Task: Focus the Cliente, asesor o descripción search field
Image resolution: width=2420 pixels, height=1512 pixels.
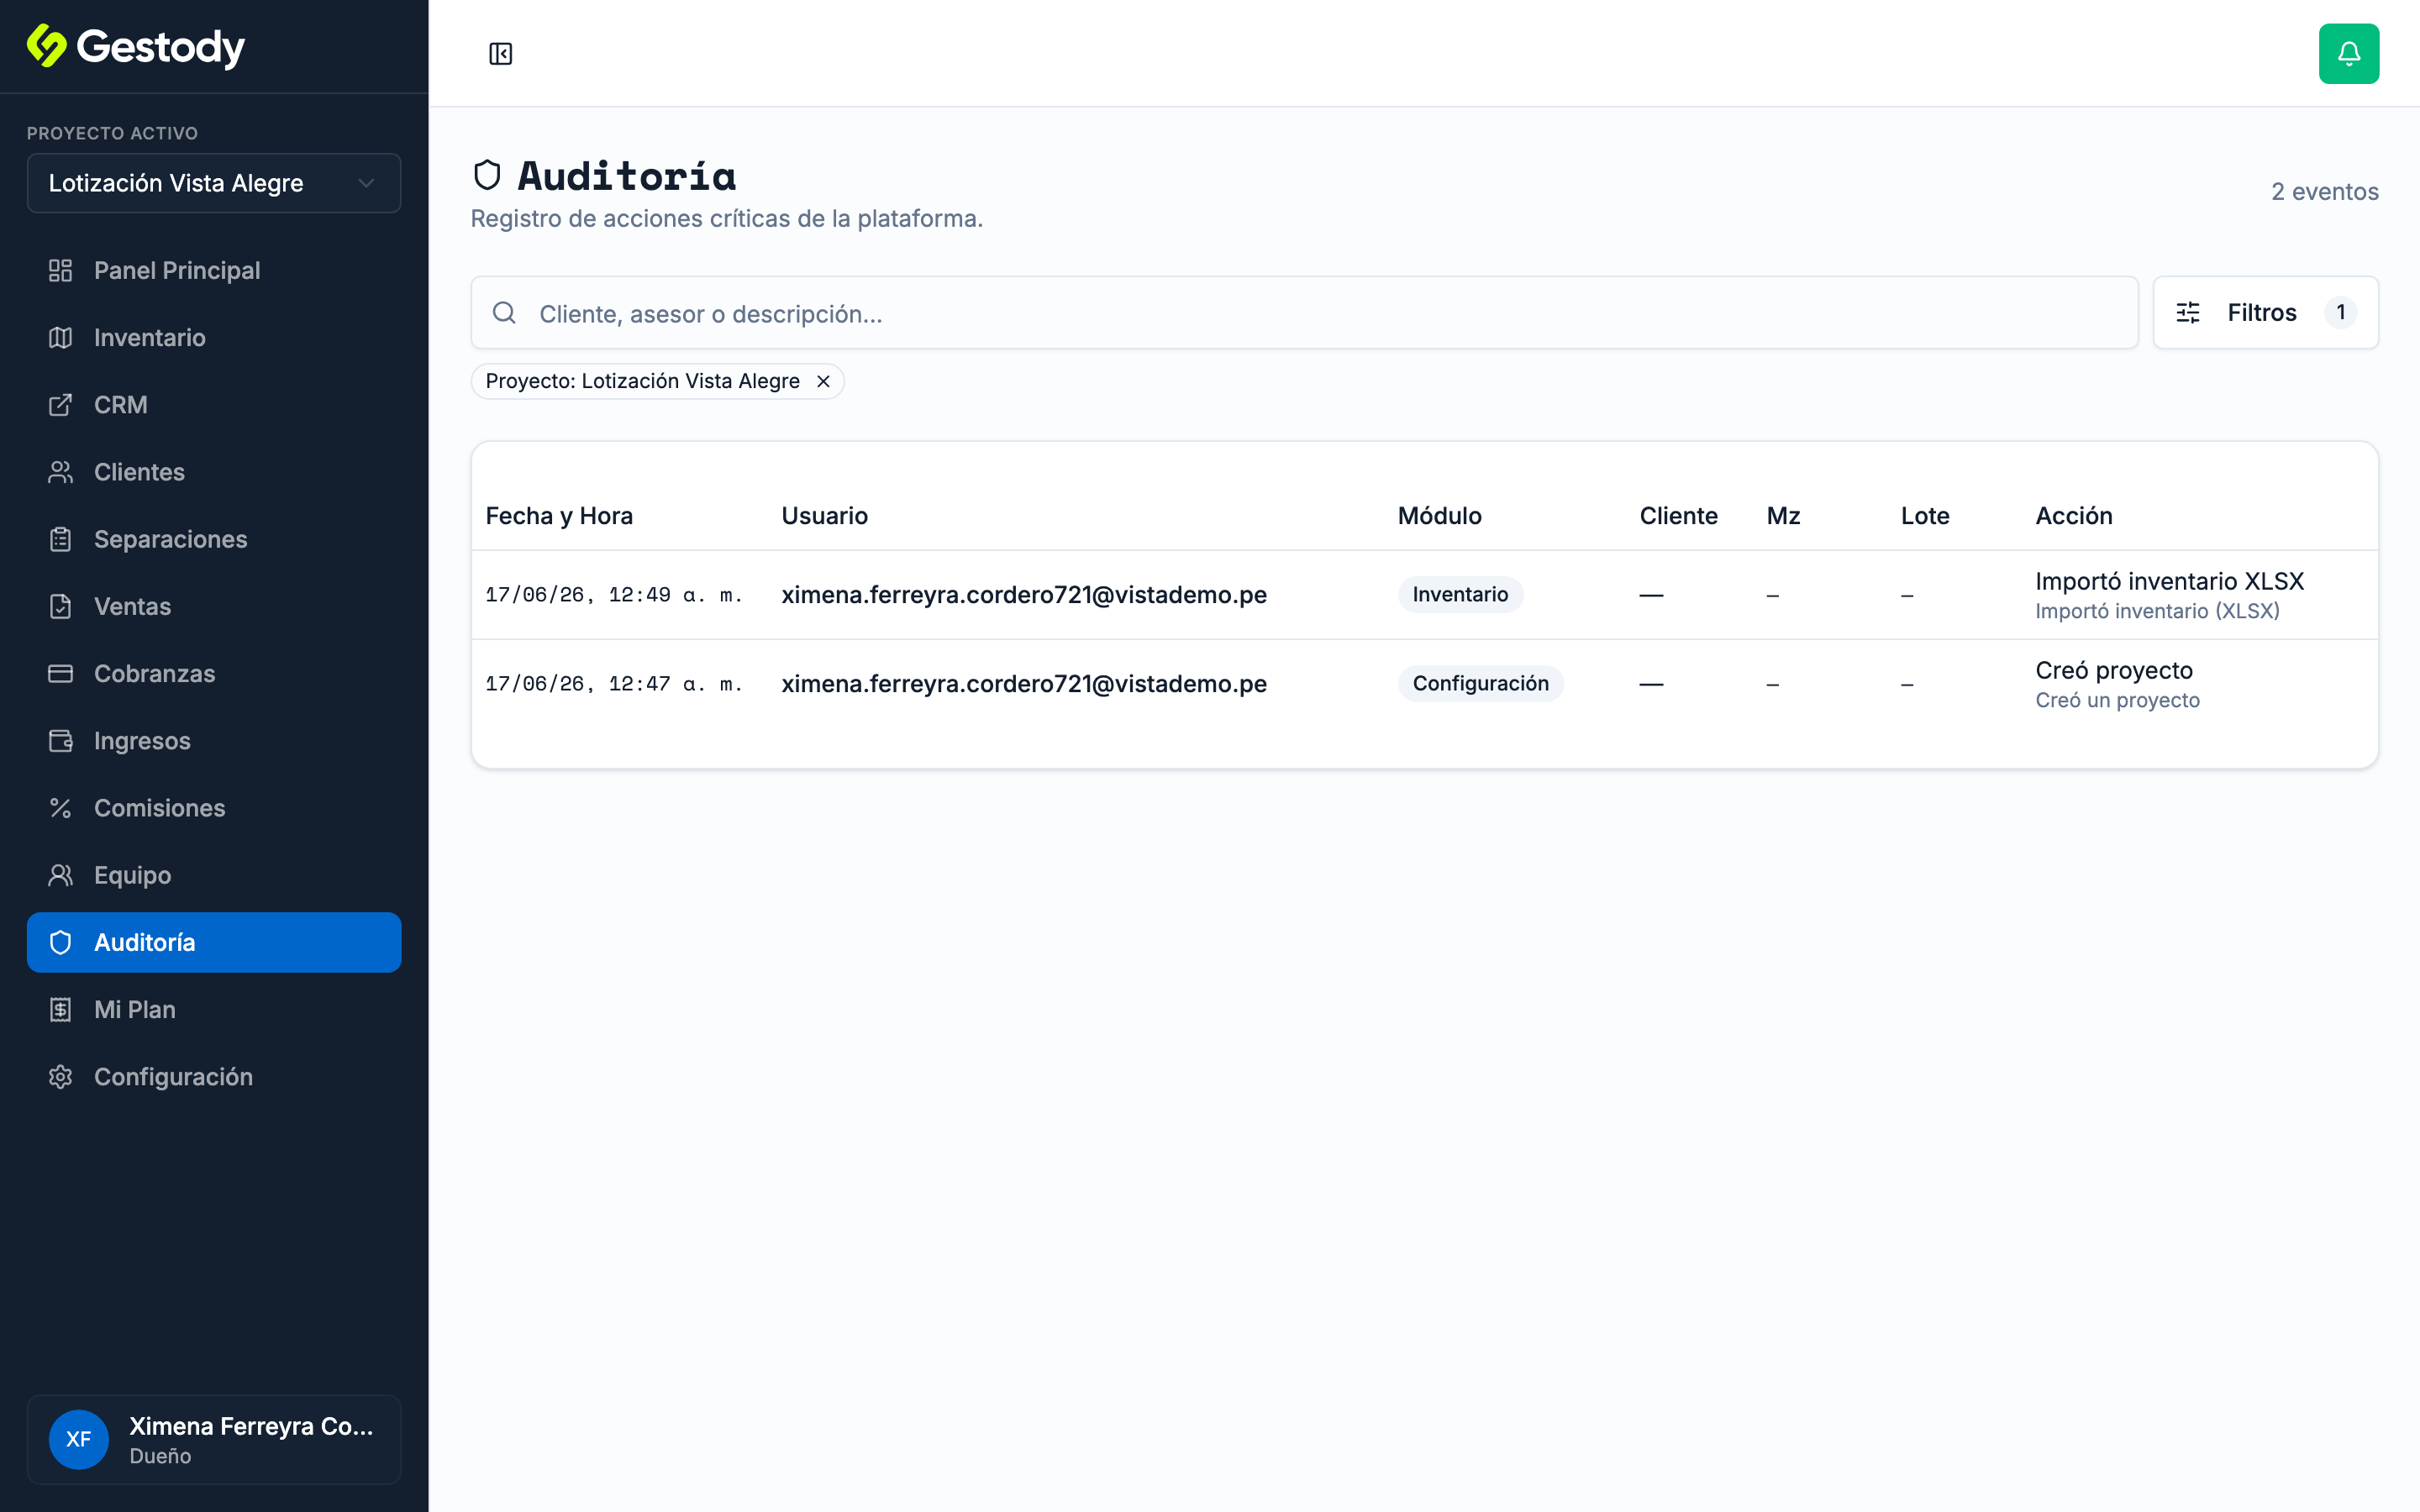Action: 1304,313
